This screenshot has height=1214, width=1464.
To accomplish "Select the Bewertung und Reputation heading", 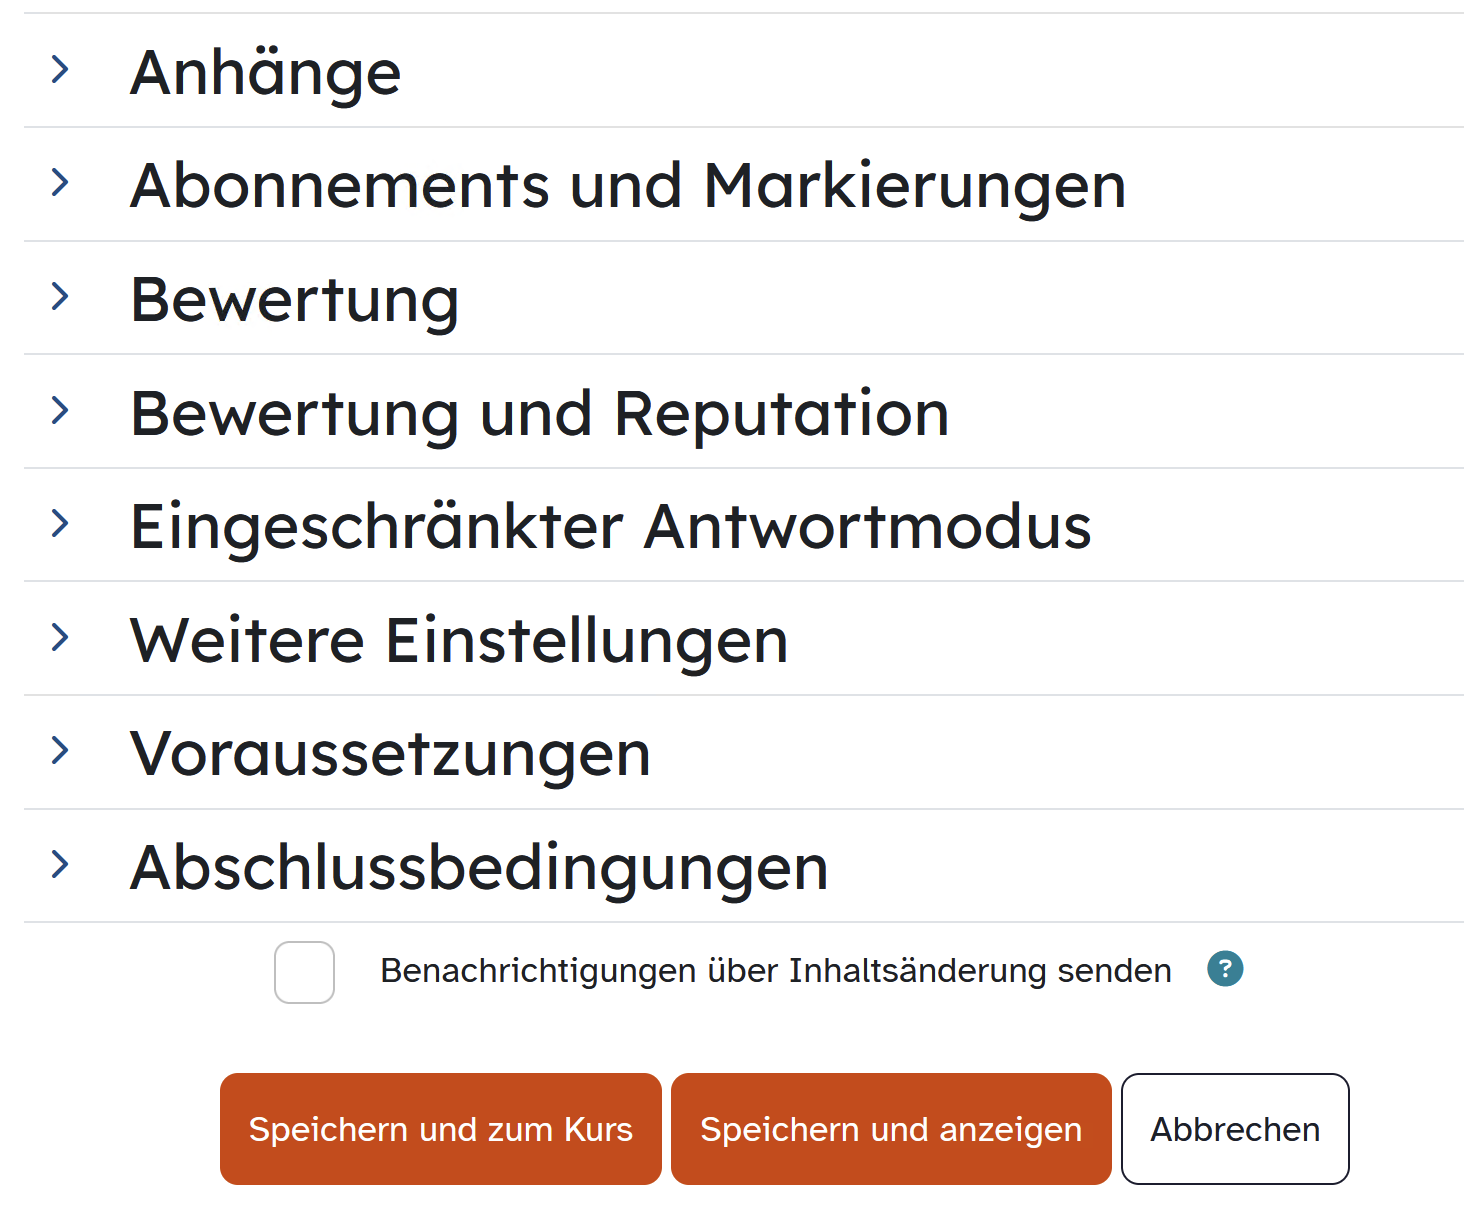I will (540, 413).
